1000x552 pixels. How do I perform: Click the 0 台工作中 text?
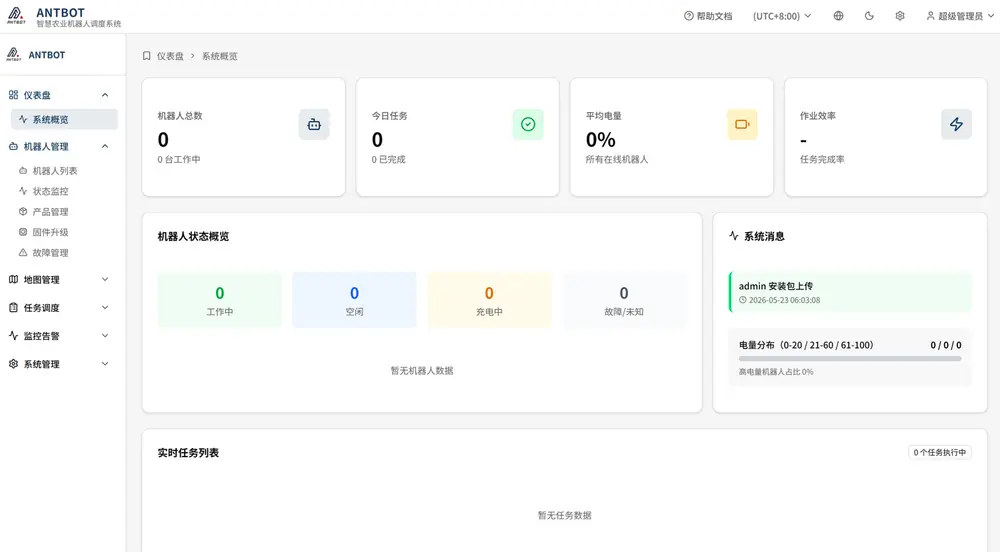click(179, 159)
